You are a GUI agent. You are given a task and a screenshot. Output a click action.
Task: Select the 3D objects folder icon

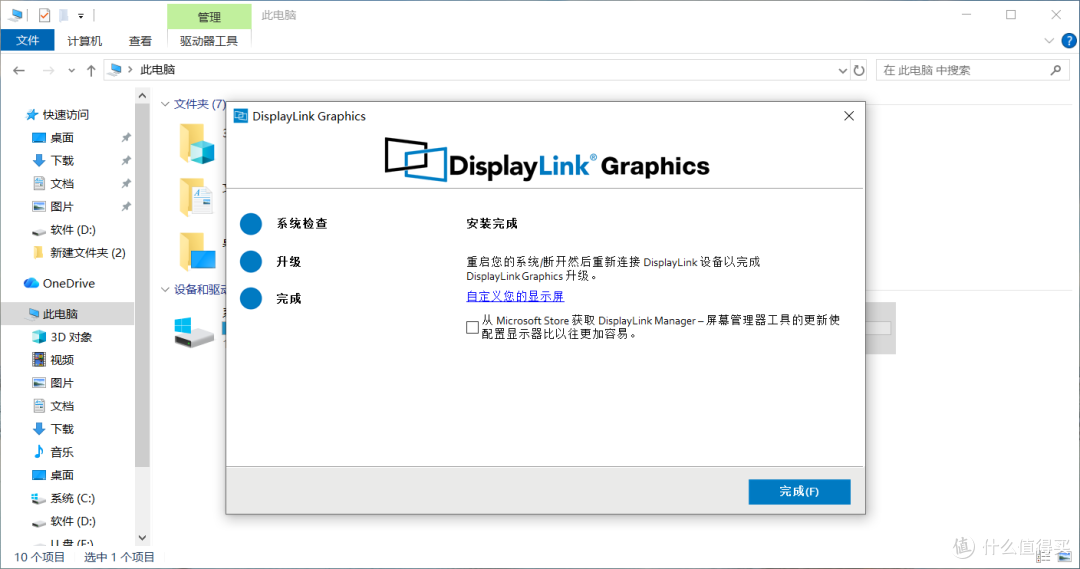(197, 143)
